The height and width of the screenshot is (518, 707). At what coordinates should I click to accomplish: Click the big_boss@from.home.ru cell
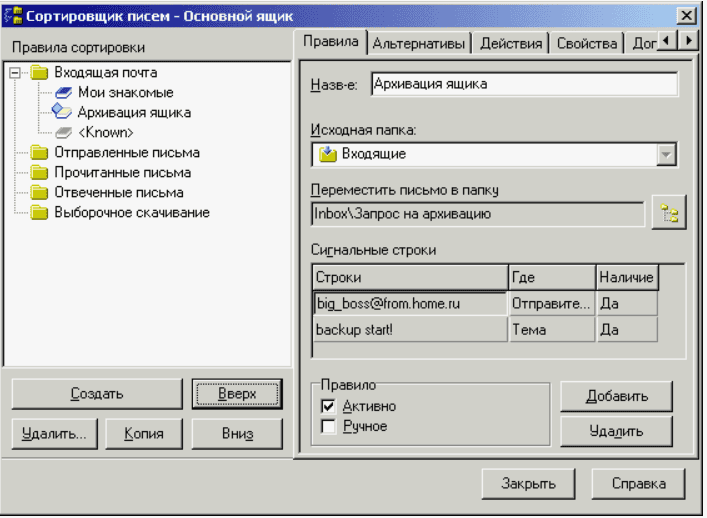click(x=410, y=303)
